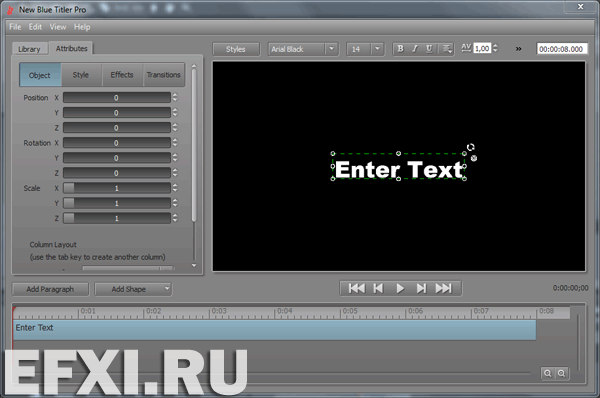Expand more toolbar options chevron
This screenshot has width=600, height=398.
point(518,49)
